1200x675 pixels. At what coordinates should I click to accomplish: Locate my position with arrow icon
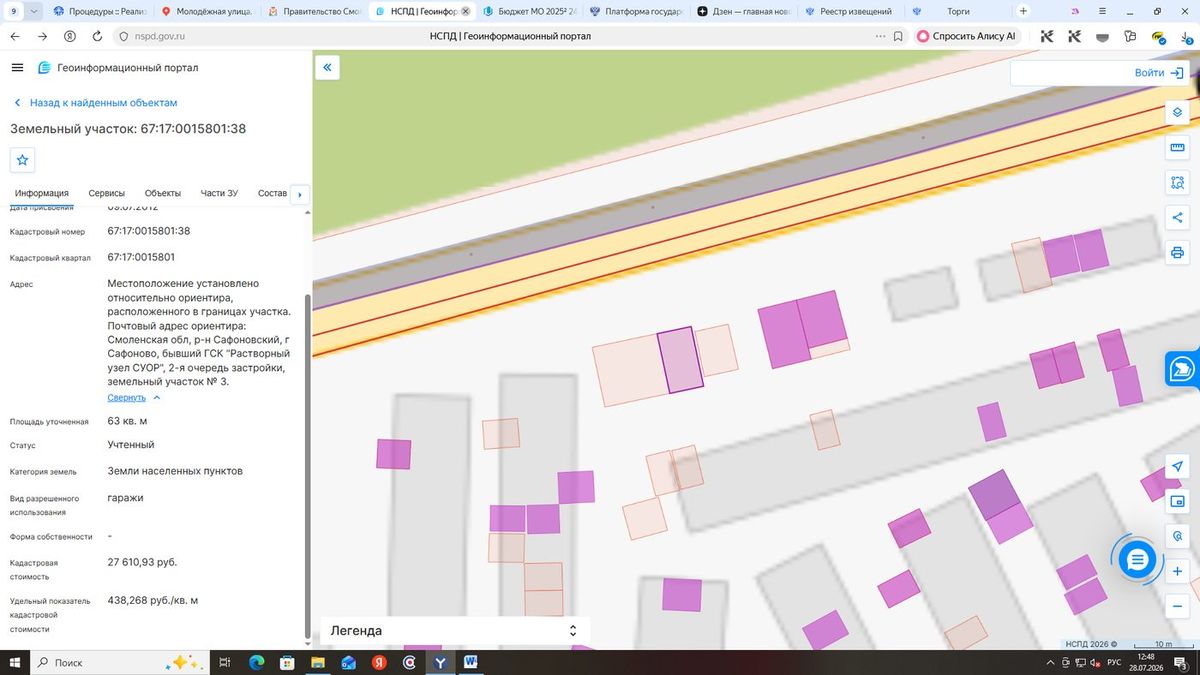[1177, 467]
